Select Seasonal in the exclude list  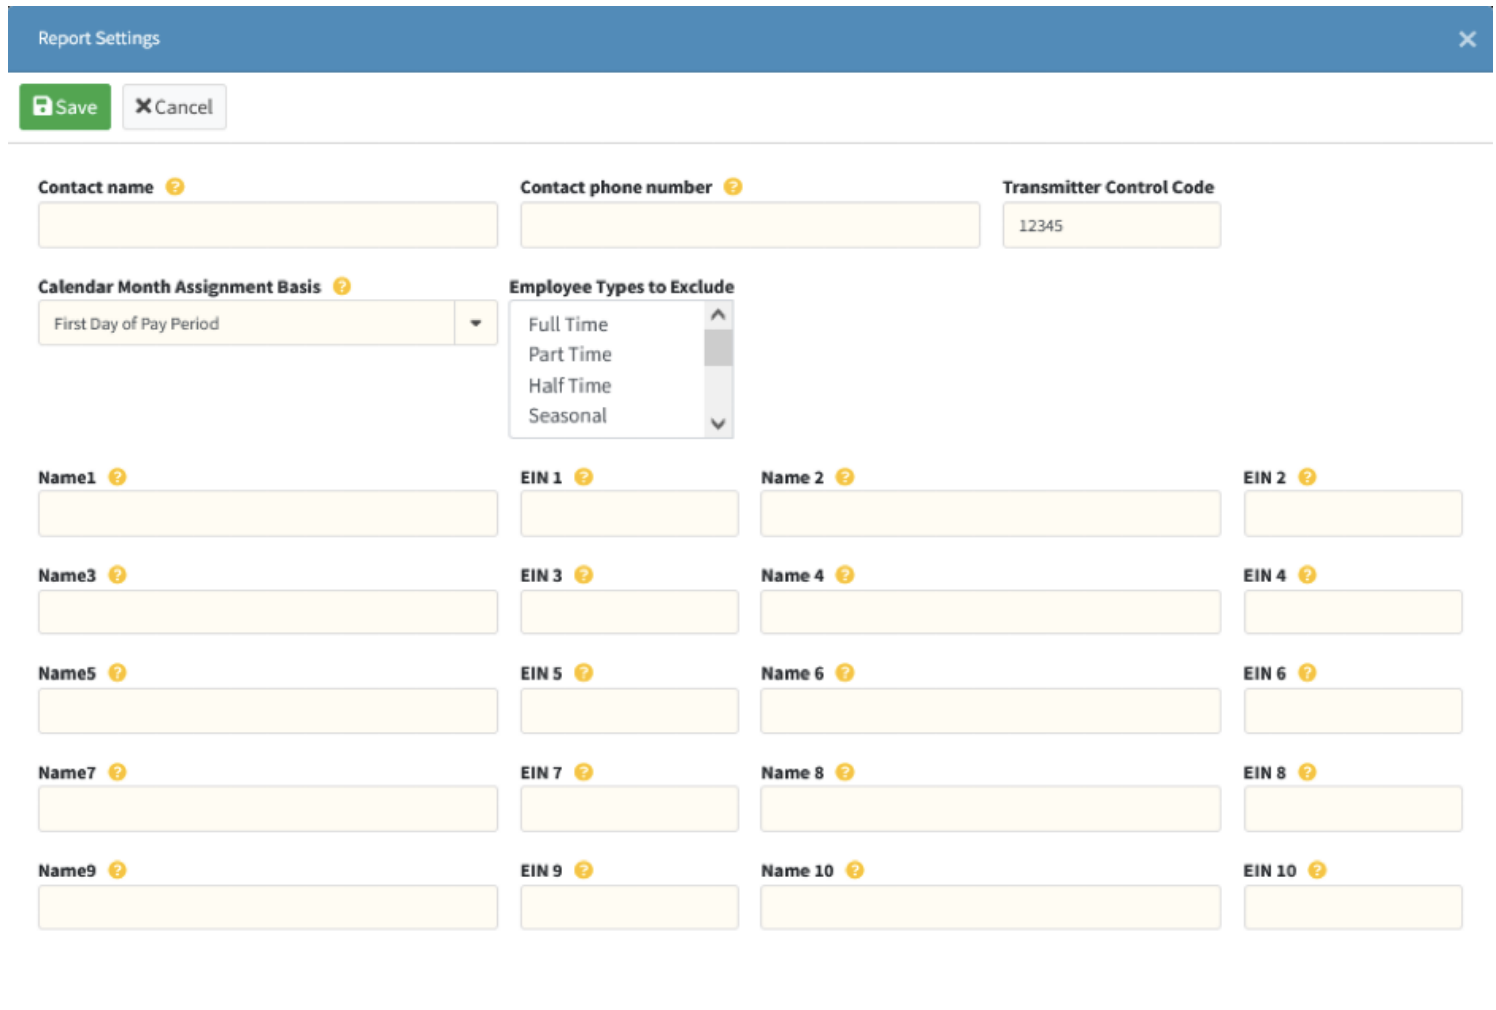tap(567, 416)
